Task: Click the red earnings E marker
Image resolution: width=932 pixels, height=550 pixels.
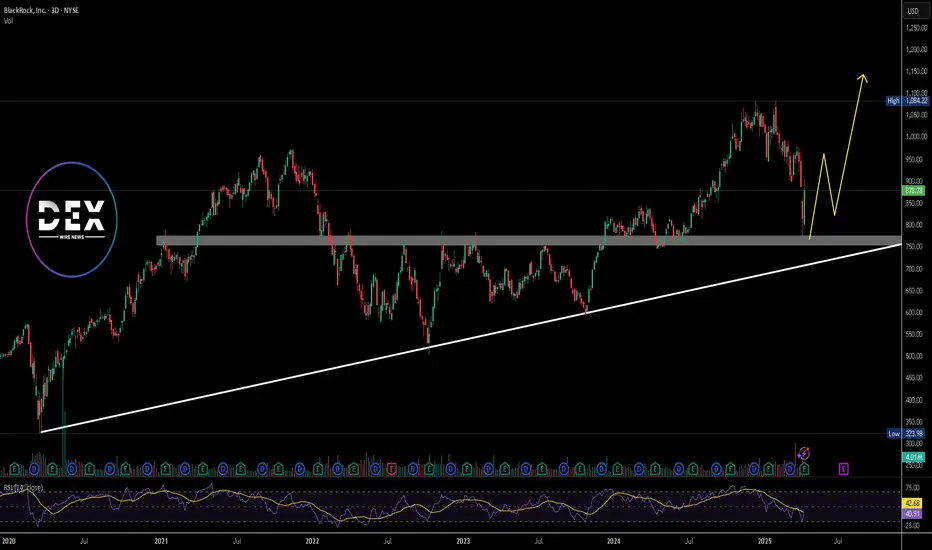Action: point(391,469)
